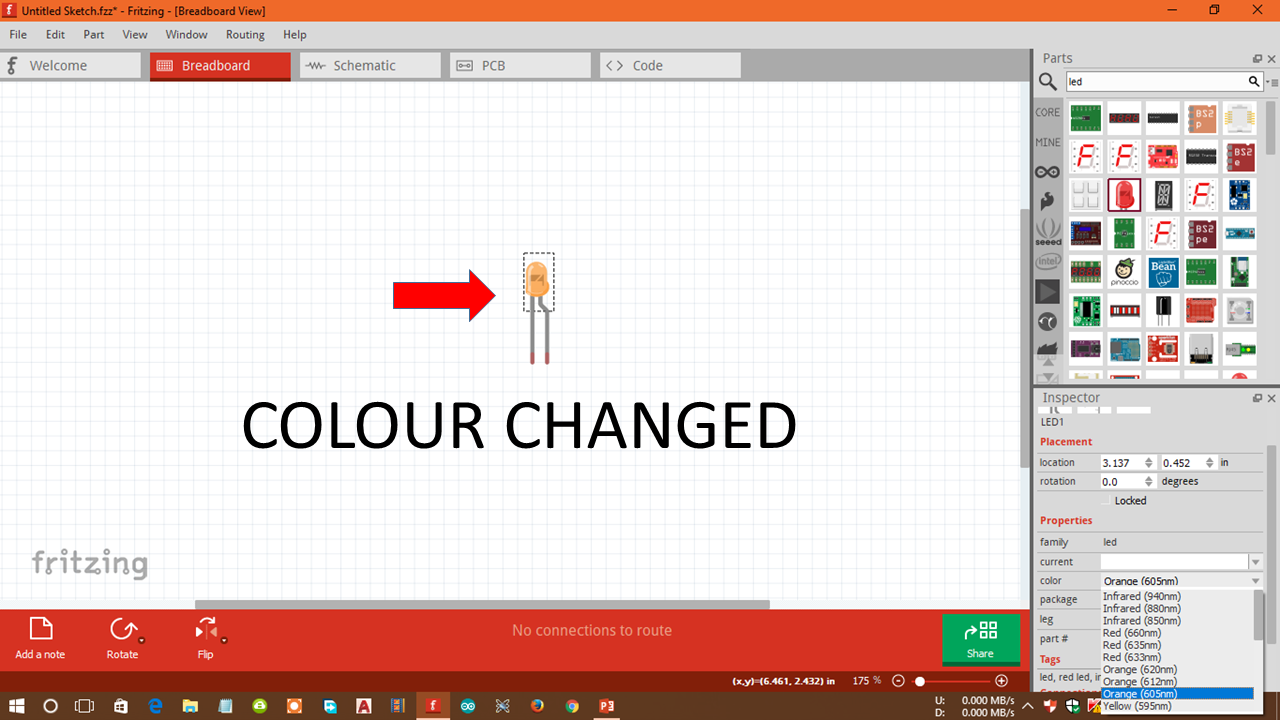Open the Rotate dropdown arrow
Image resolution: width=1280 pixels, height=720 pixels.
pyautogui.click(x=142, y=641)
